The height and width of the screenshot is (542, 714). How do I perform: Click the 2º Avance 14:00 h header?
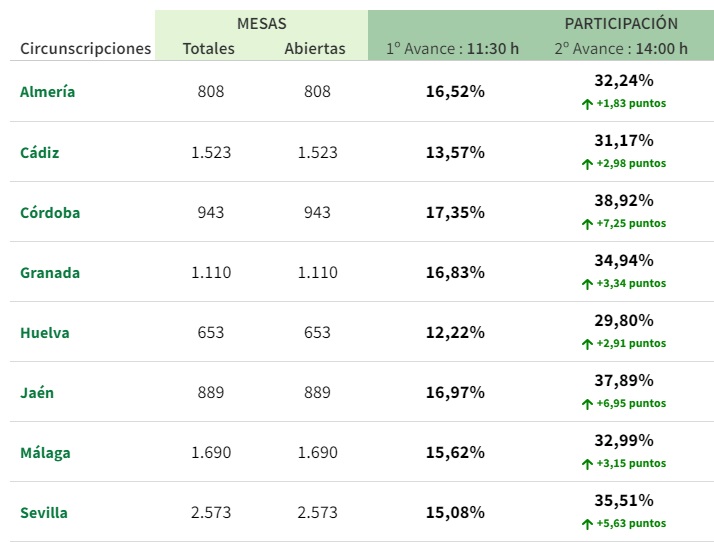click(x=621, y=48)
